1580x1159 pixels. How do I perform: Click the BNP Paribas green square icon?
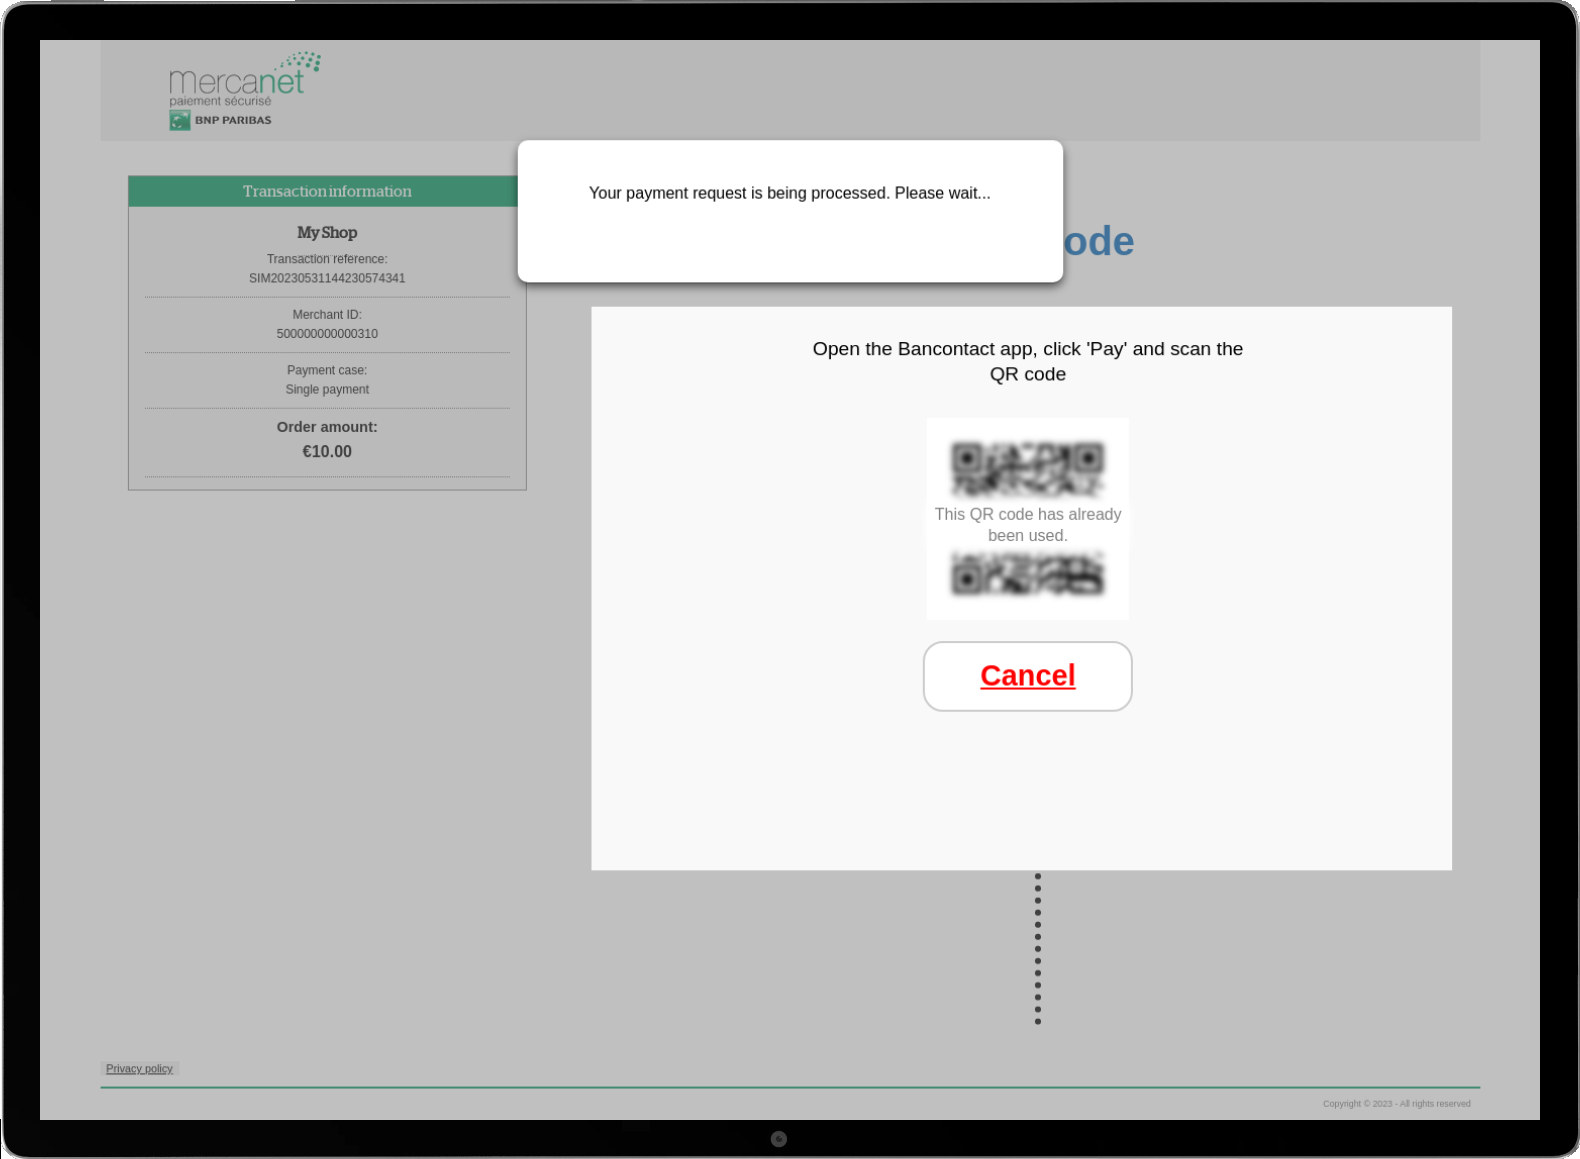(180, 120)
